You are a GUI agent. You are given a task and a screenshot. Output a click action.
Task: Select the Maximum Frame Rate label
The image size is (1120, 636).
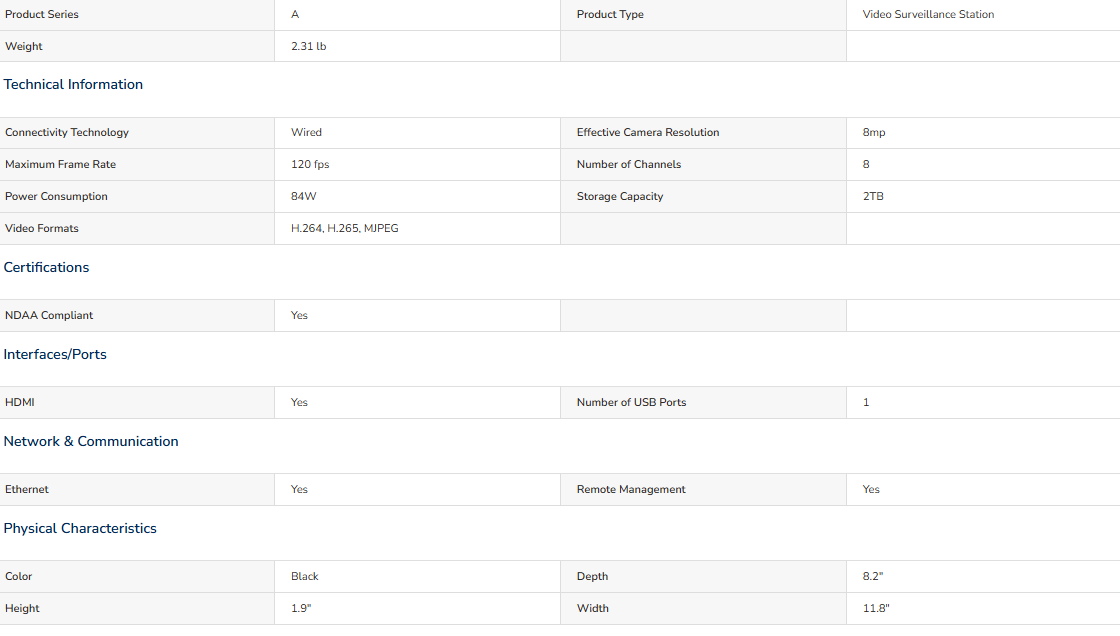[60, 165]
